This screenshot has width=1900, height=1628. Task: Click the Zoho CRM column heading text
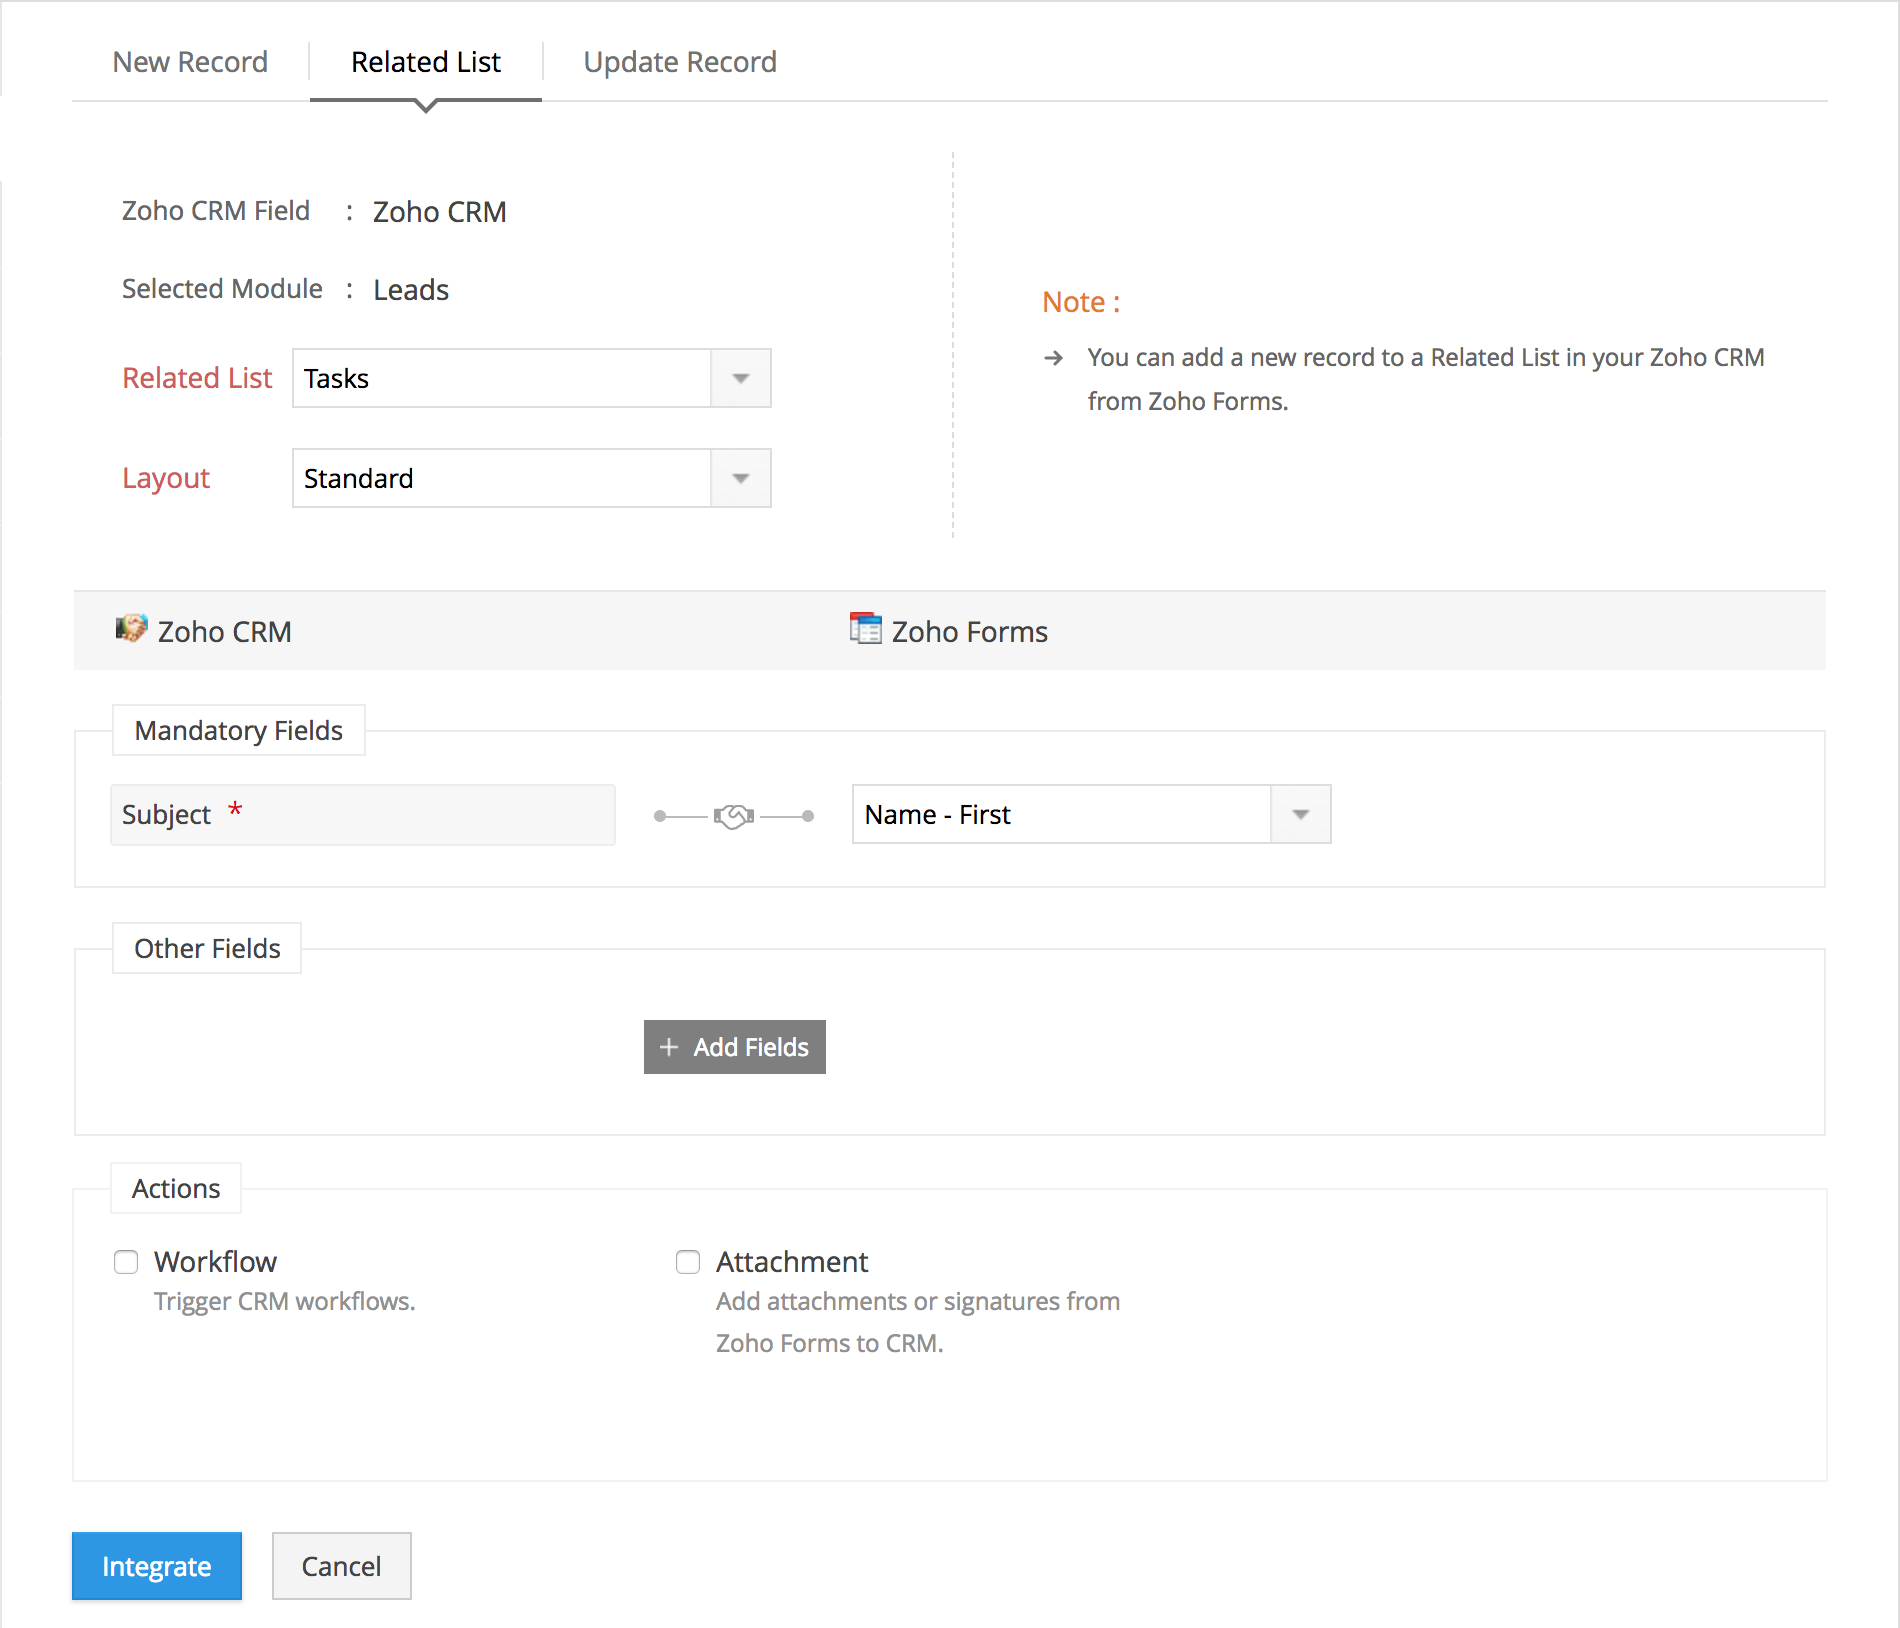[x=225, y=632]
